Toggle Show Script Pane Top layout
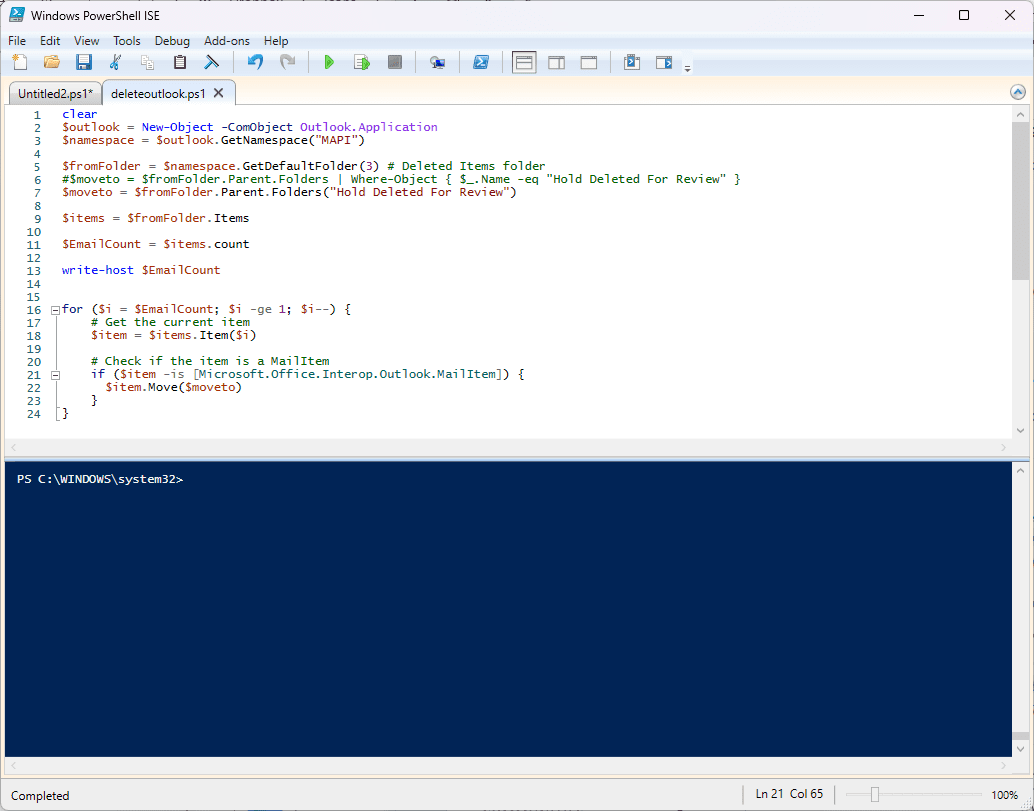 pos(524,62)
